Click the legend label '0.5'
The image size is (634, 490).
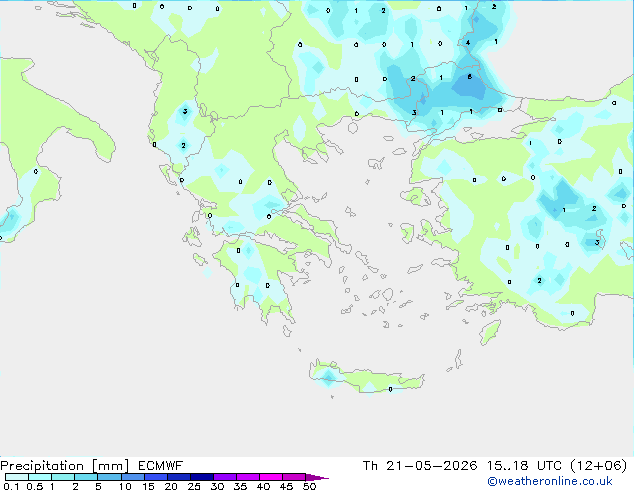point(35,486)
